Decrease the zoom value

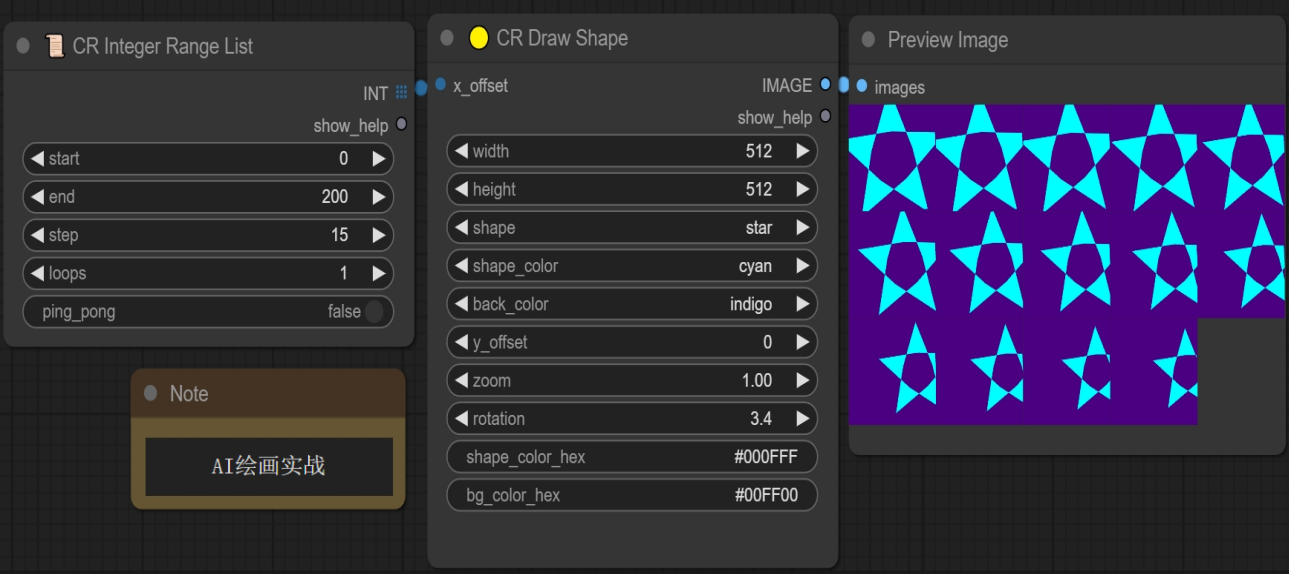pyautogui.click(x=462, y=381)
